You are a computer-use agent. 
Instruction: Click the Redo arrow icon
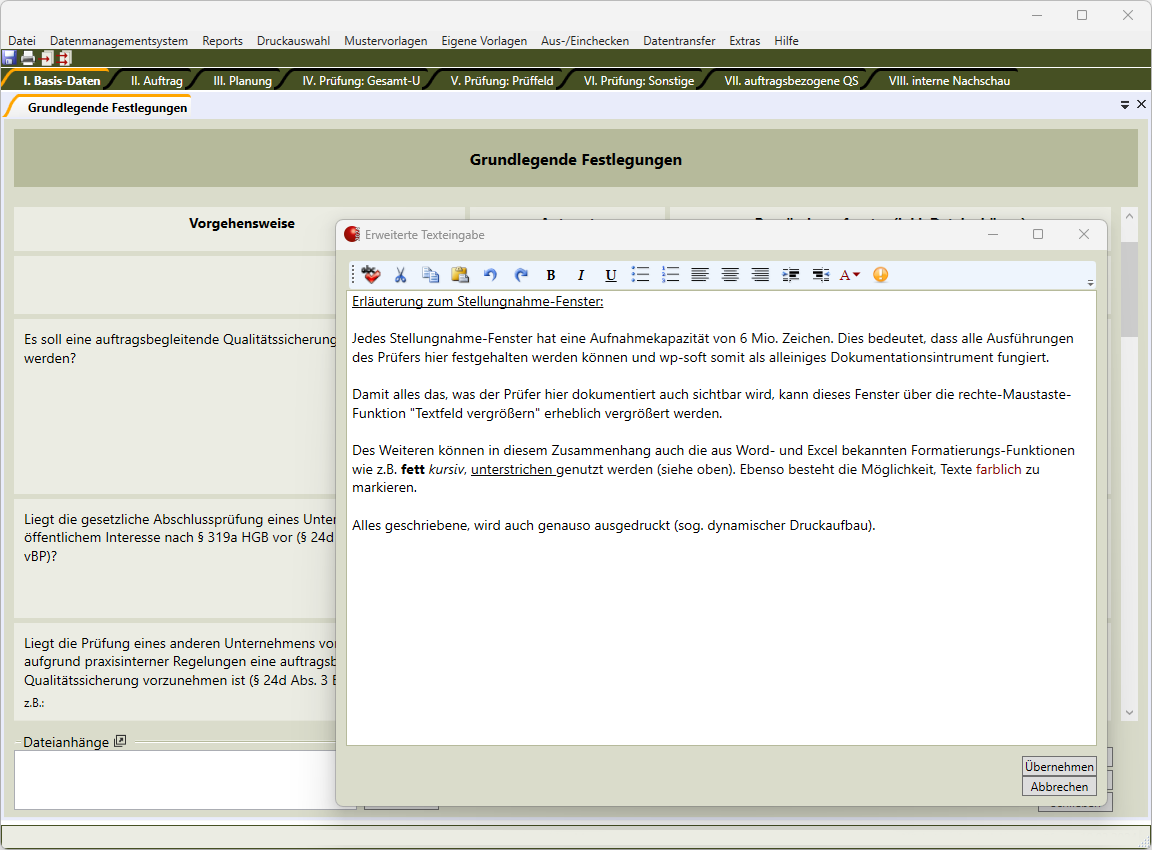pyautogui.click(x=520, y=275)
